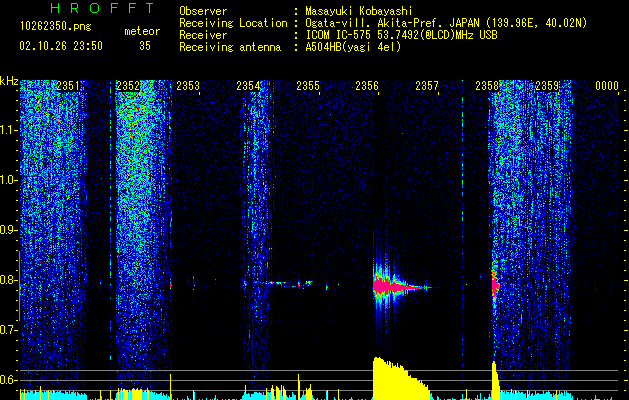The image size is (629, 400).
Task: Select the ICOM IC-575 receiver details
Action: (401, 35)
